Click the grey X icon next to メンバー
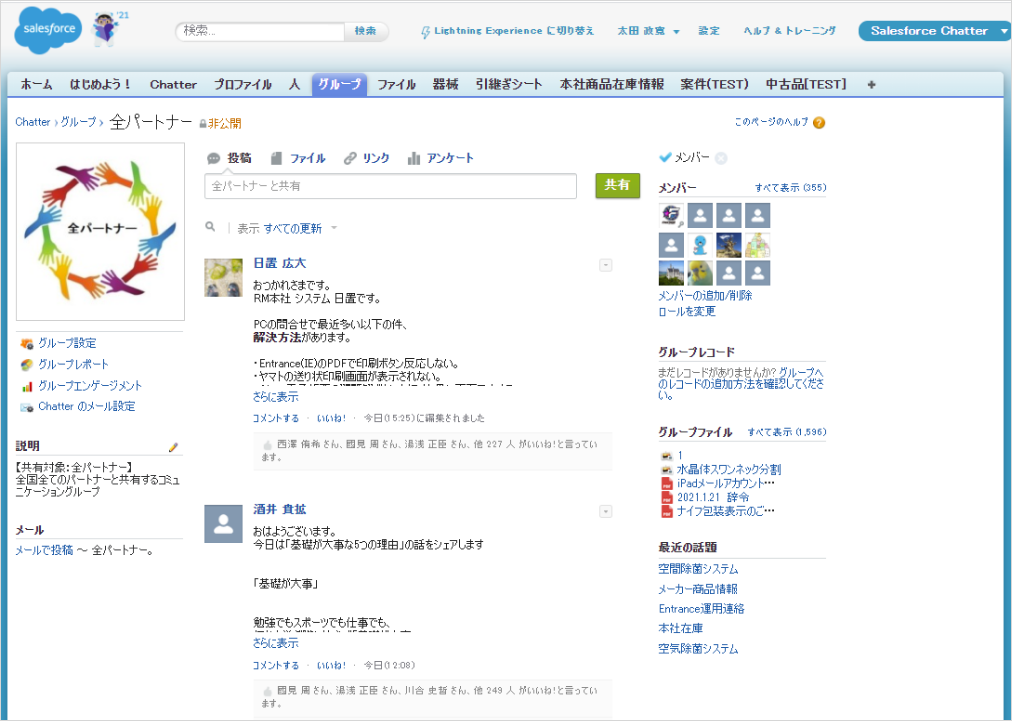Screen dimensions: 1012x721 tap(721, 158)
